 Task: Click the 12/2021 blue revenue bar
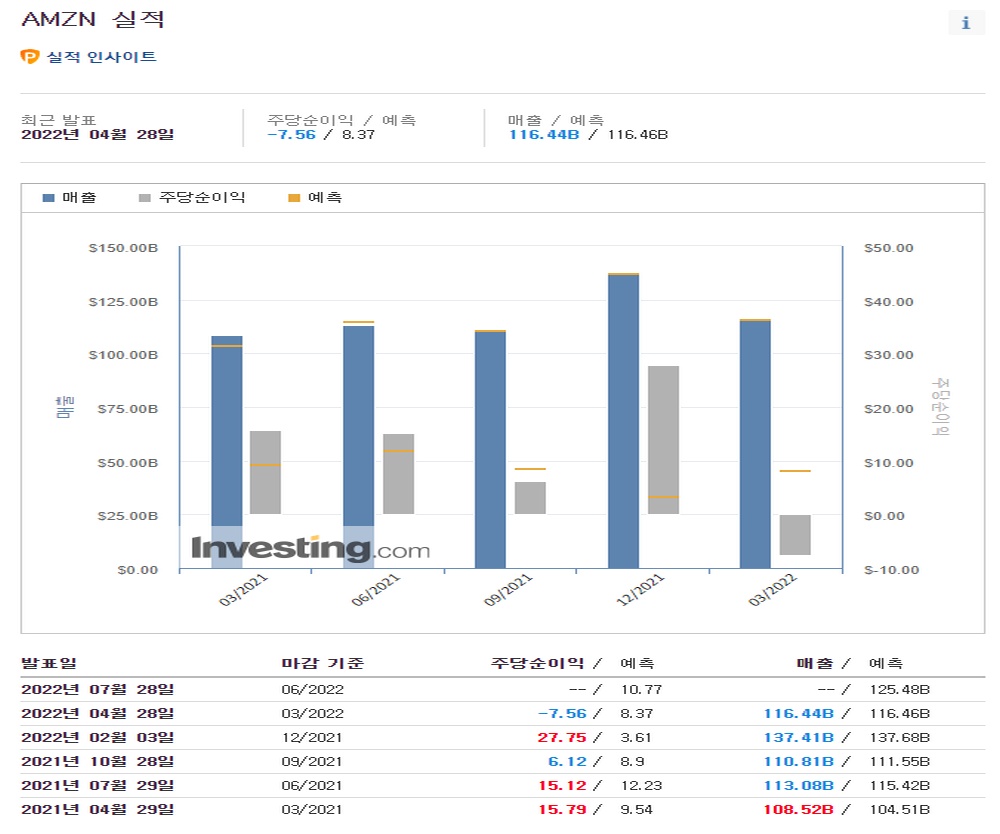(x=623, y=421)
